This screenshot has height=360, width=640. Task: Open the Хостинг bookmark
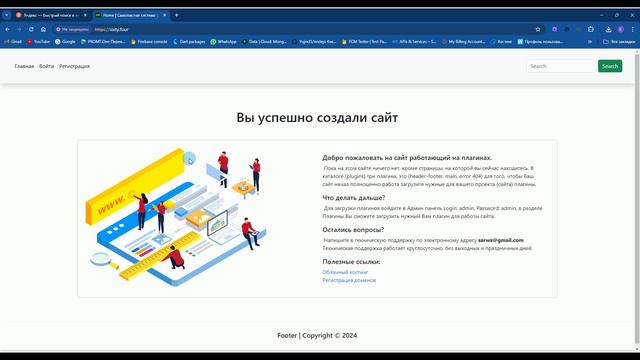coord(501,42)
